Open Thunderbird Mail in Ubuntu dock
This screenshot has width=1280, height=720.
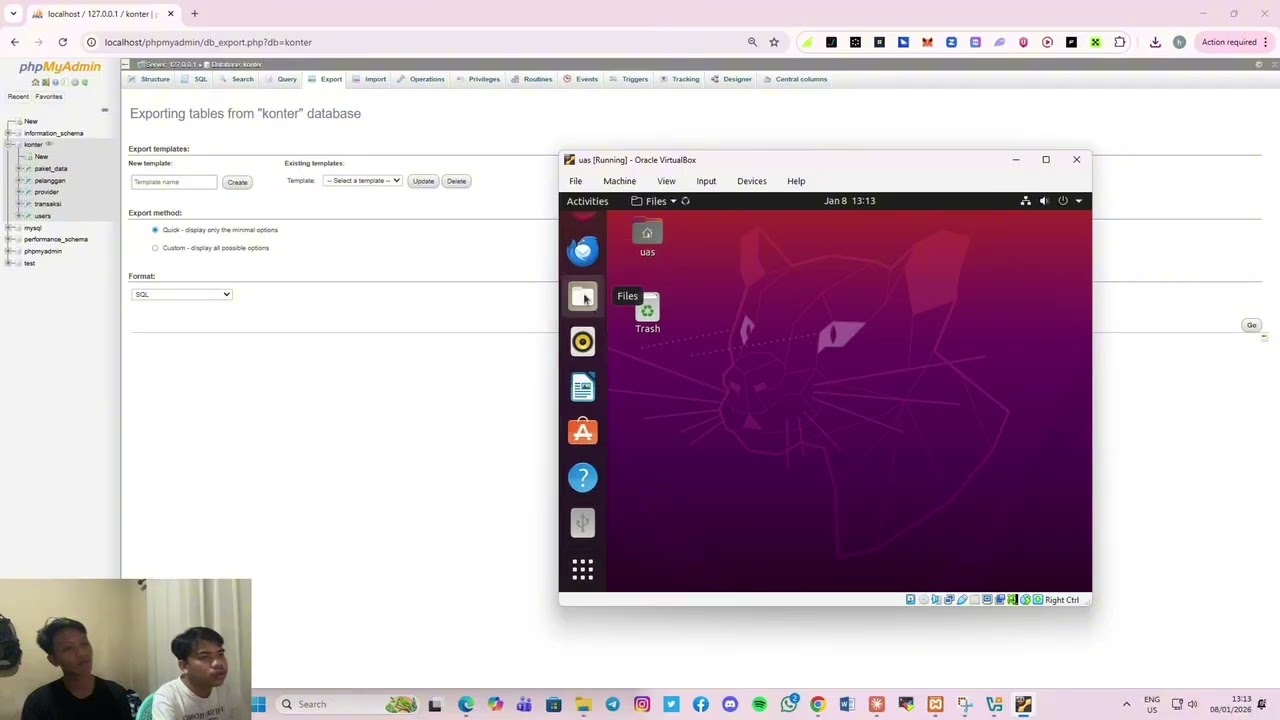583,251
